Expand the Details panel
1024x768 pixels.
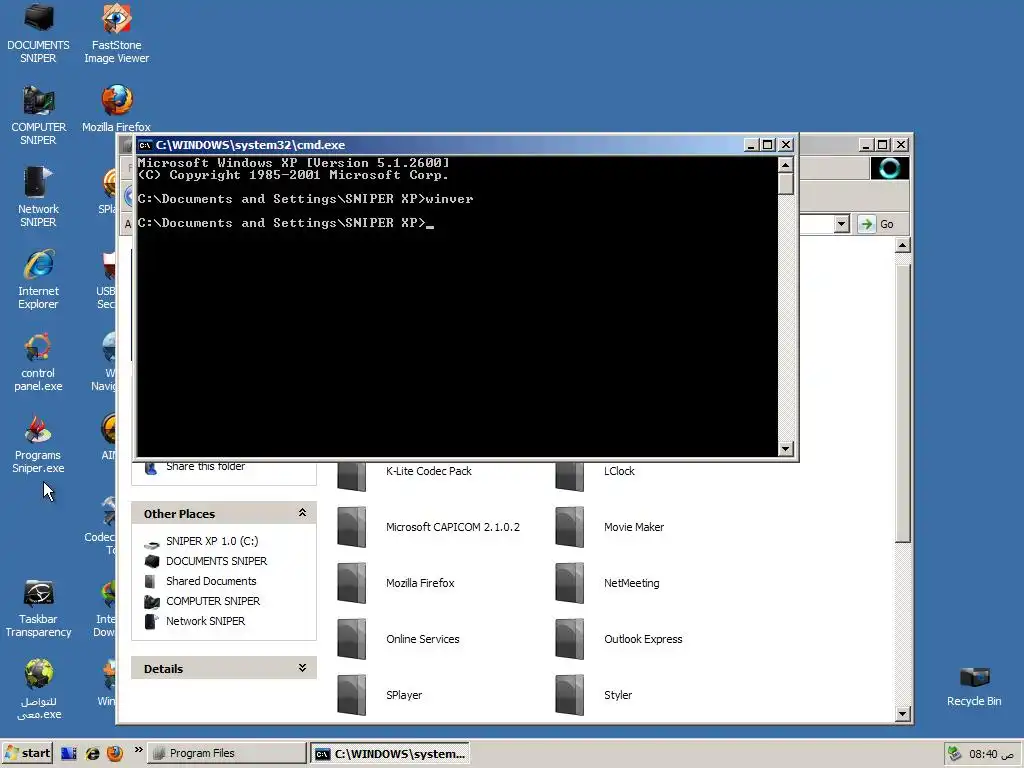tap(302, 668)
